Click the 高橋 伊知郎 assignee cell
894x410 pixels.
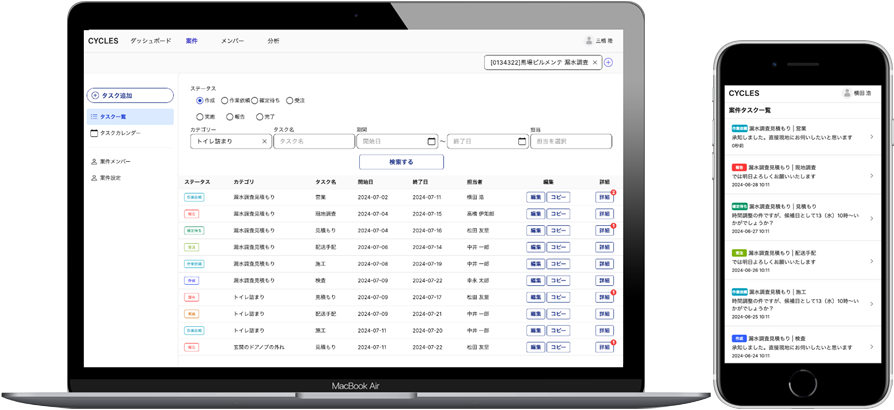tap(482, 214)
